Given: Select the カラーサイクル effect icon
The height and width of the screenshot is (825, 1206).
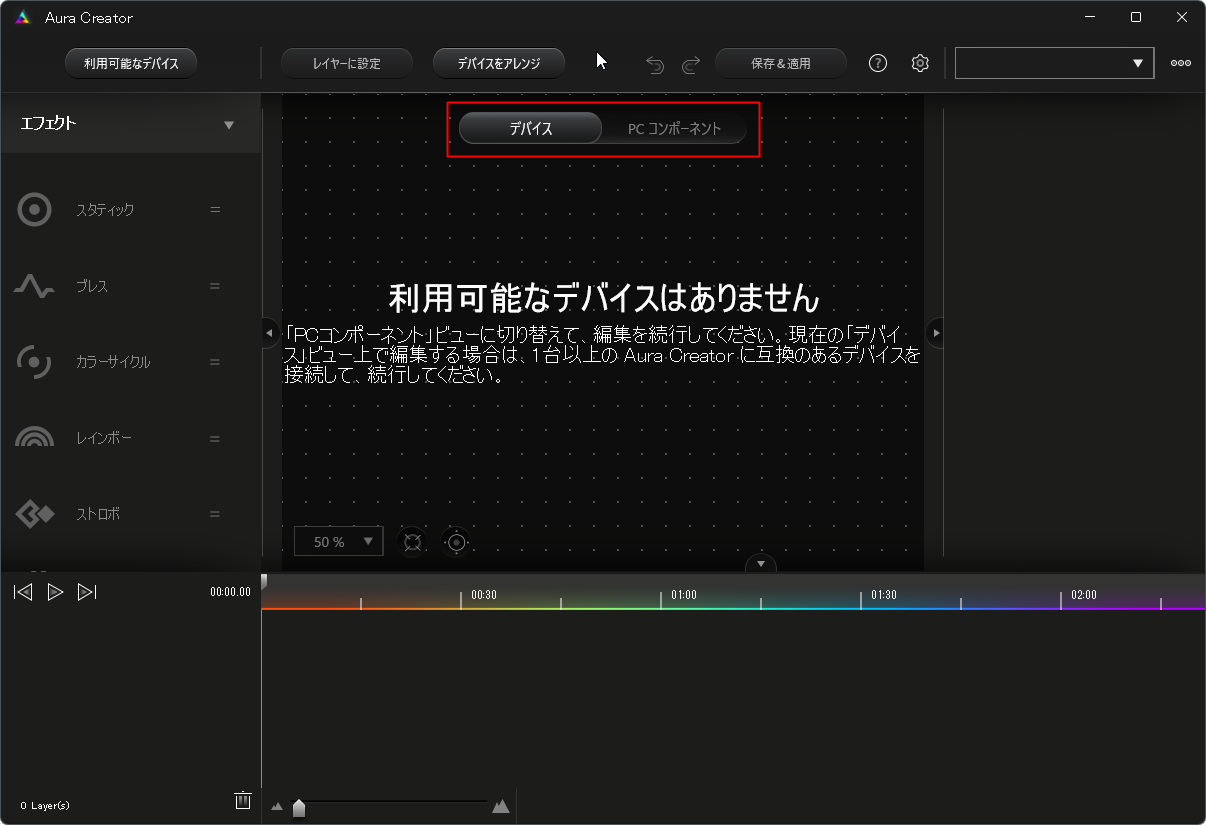Looking at the screenshot, I should [35, 362].
